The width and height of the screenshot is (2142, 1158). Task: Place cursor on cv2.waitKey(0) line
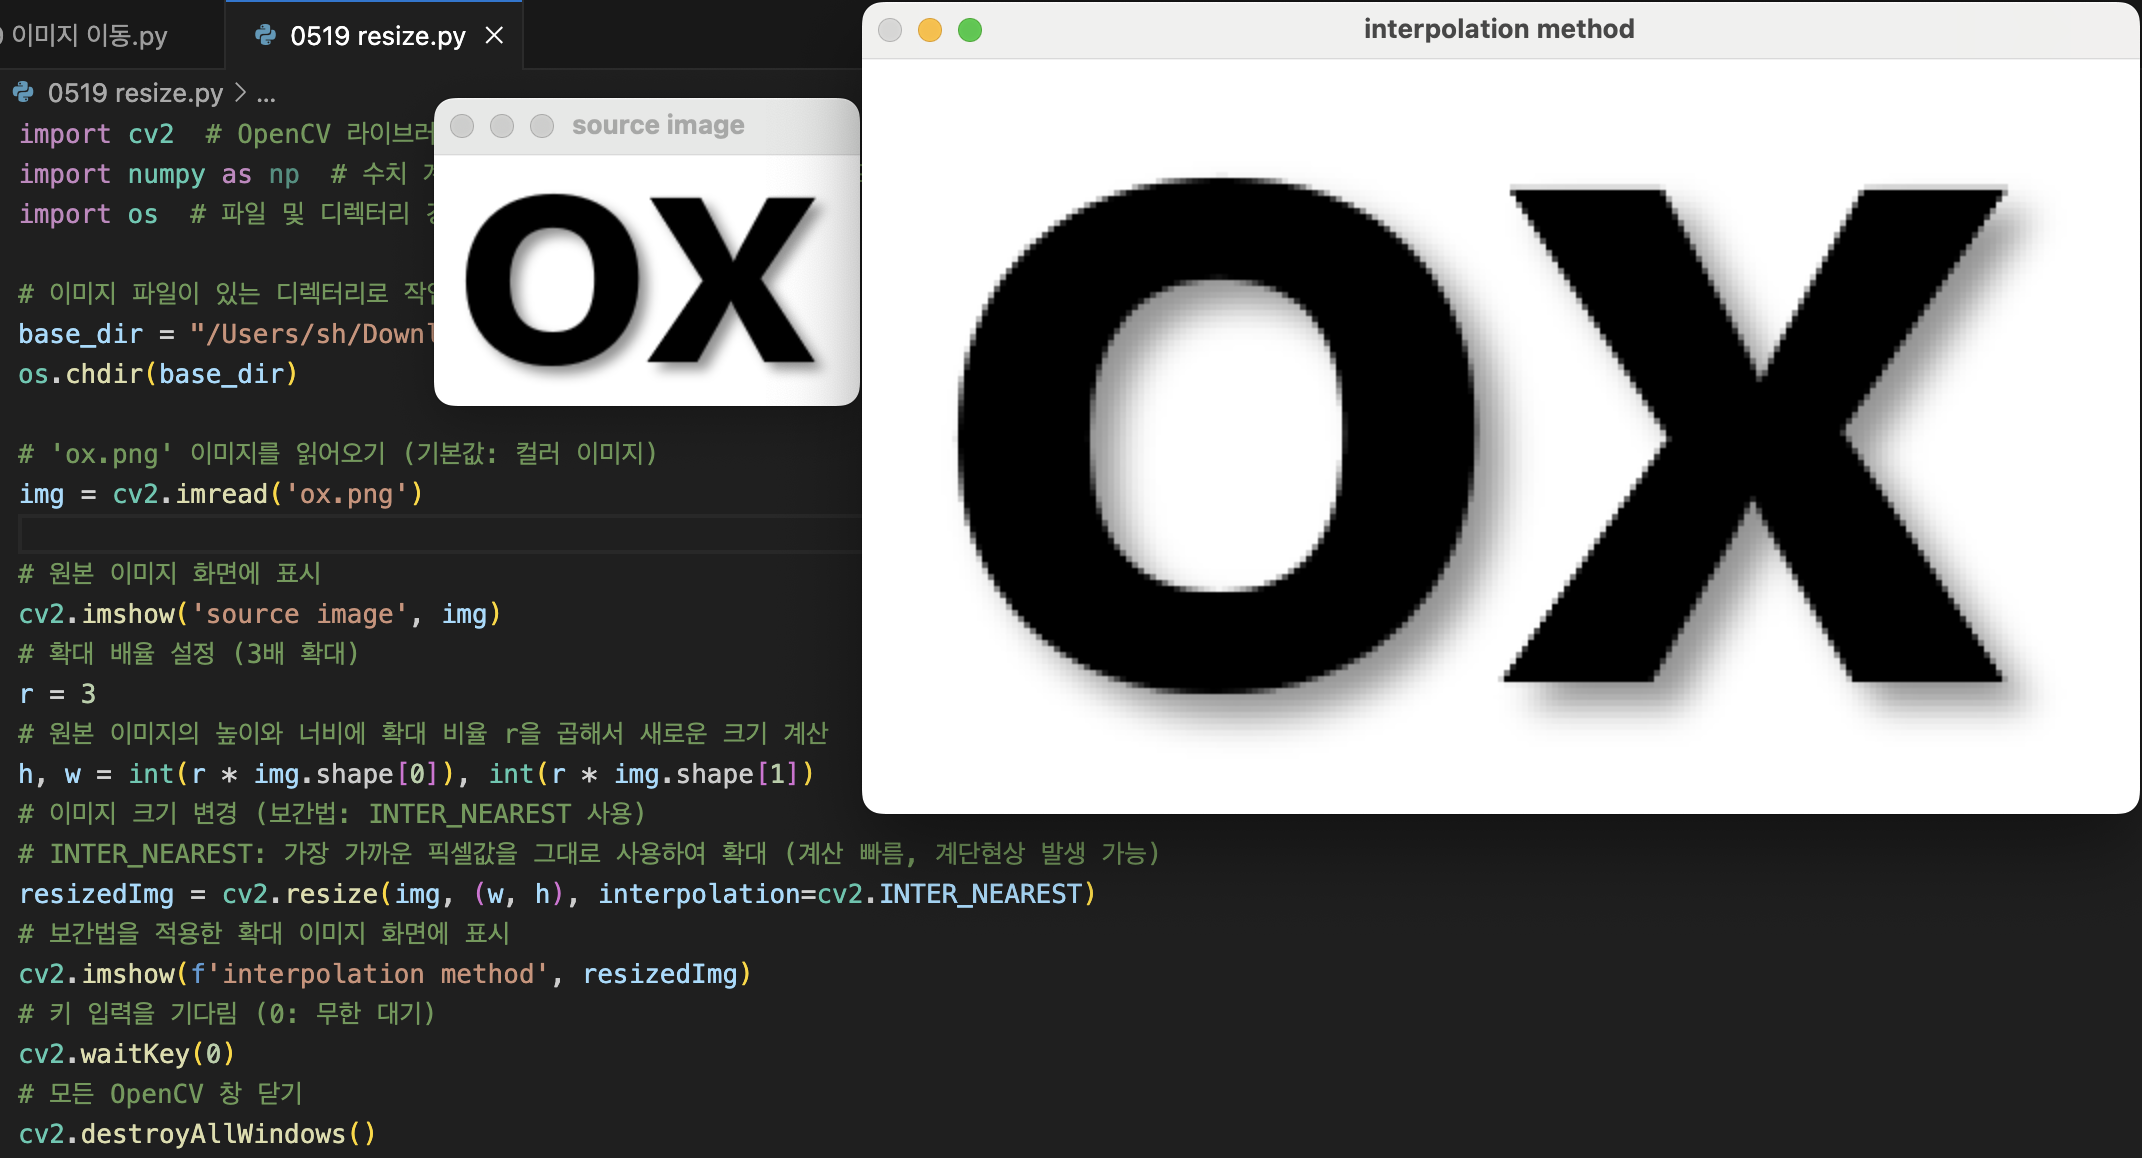pyautogui.click(x=127, y=1054)
